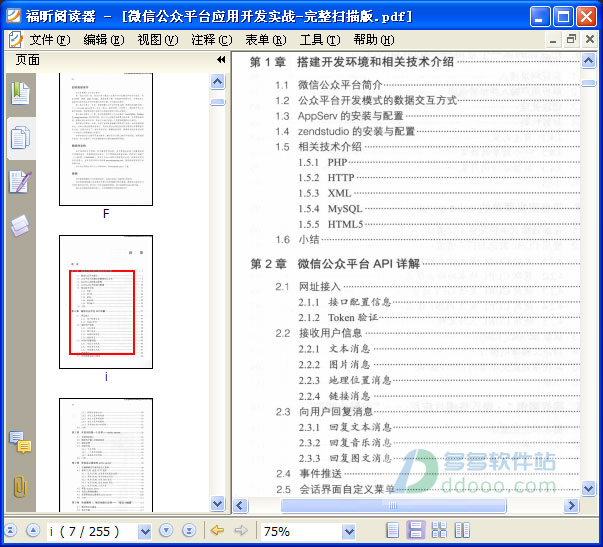Switch to facing pages layout

462,530
